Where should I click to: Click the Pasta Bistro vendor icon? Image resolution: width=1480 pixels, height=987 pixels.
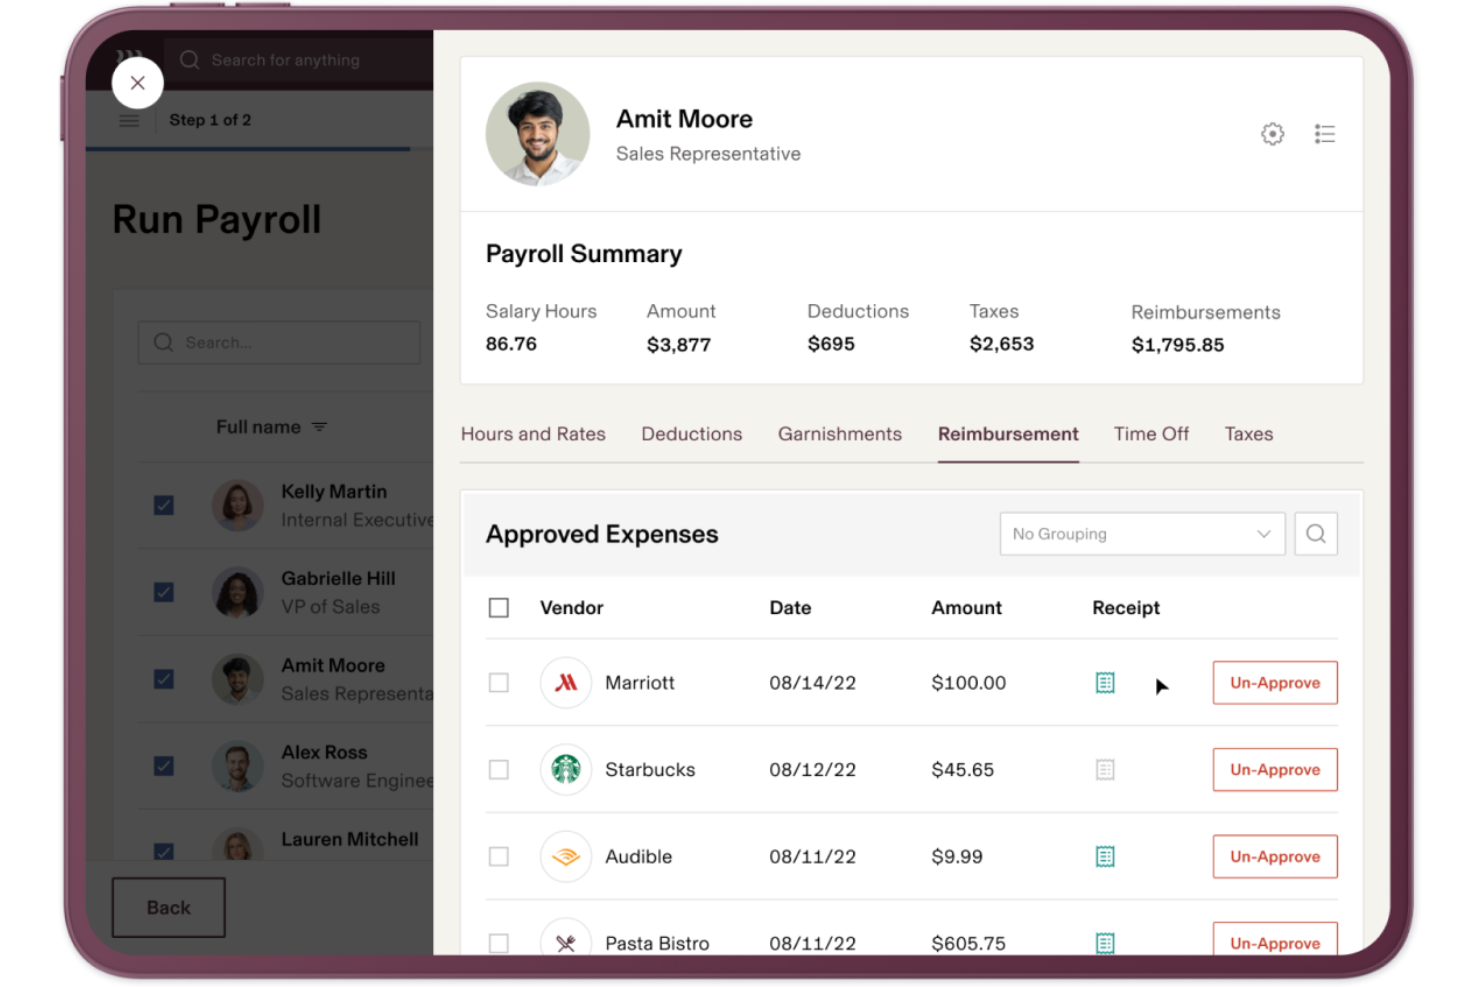[566, 941]
